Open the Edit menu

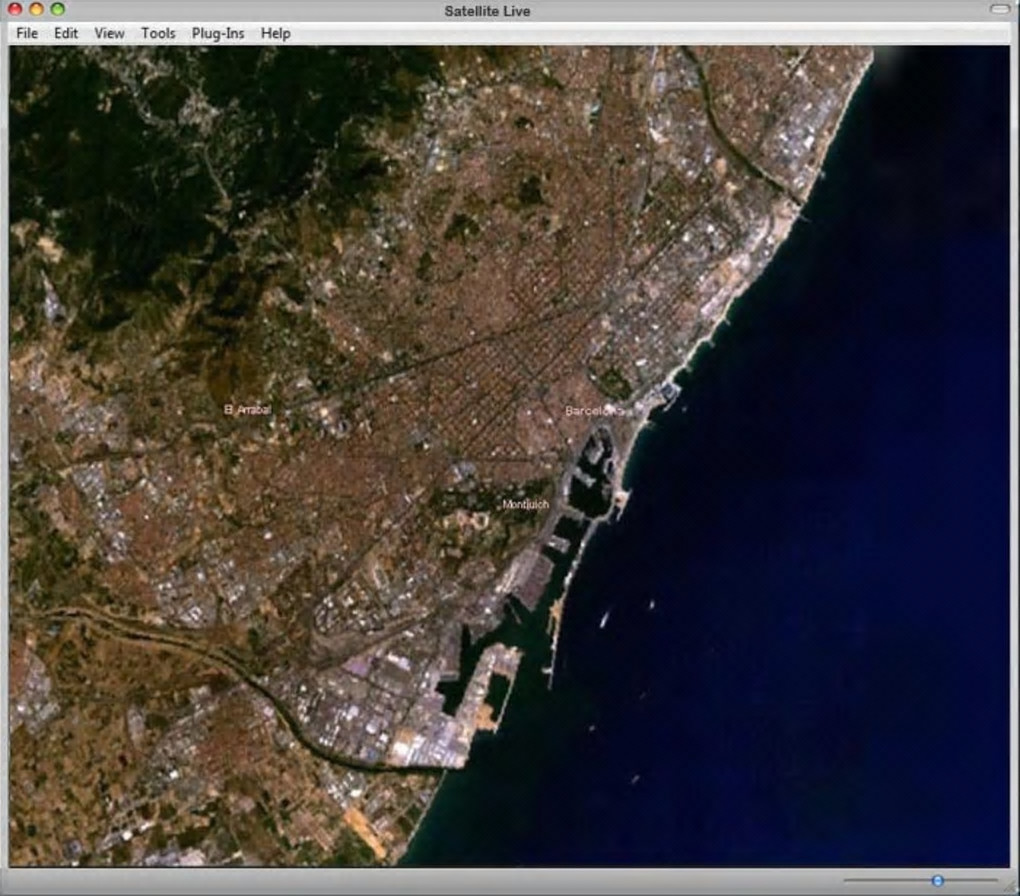coord(66,33)
